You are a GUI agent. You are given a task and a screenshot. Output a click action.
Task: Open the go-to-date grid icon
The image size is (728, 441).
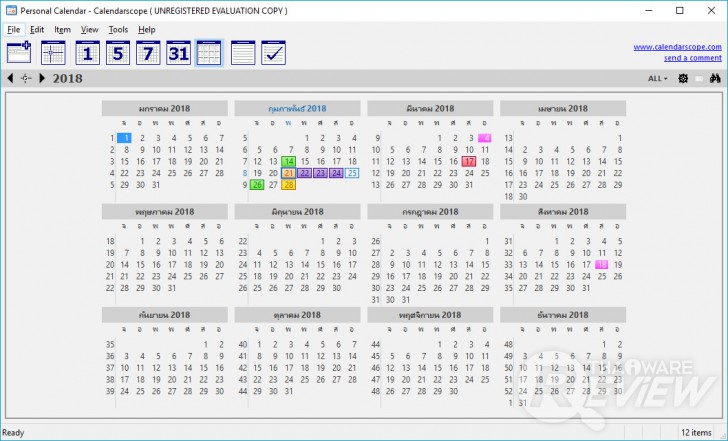pos(53,52)
